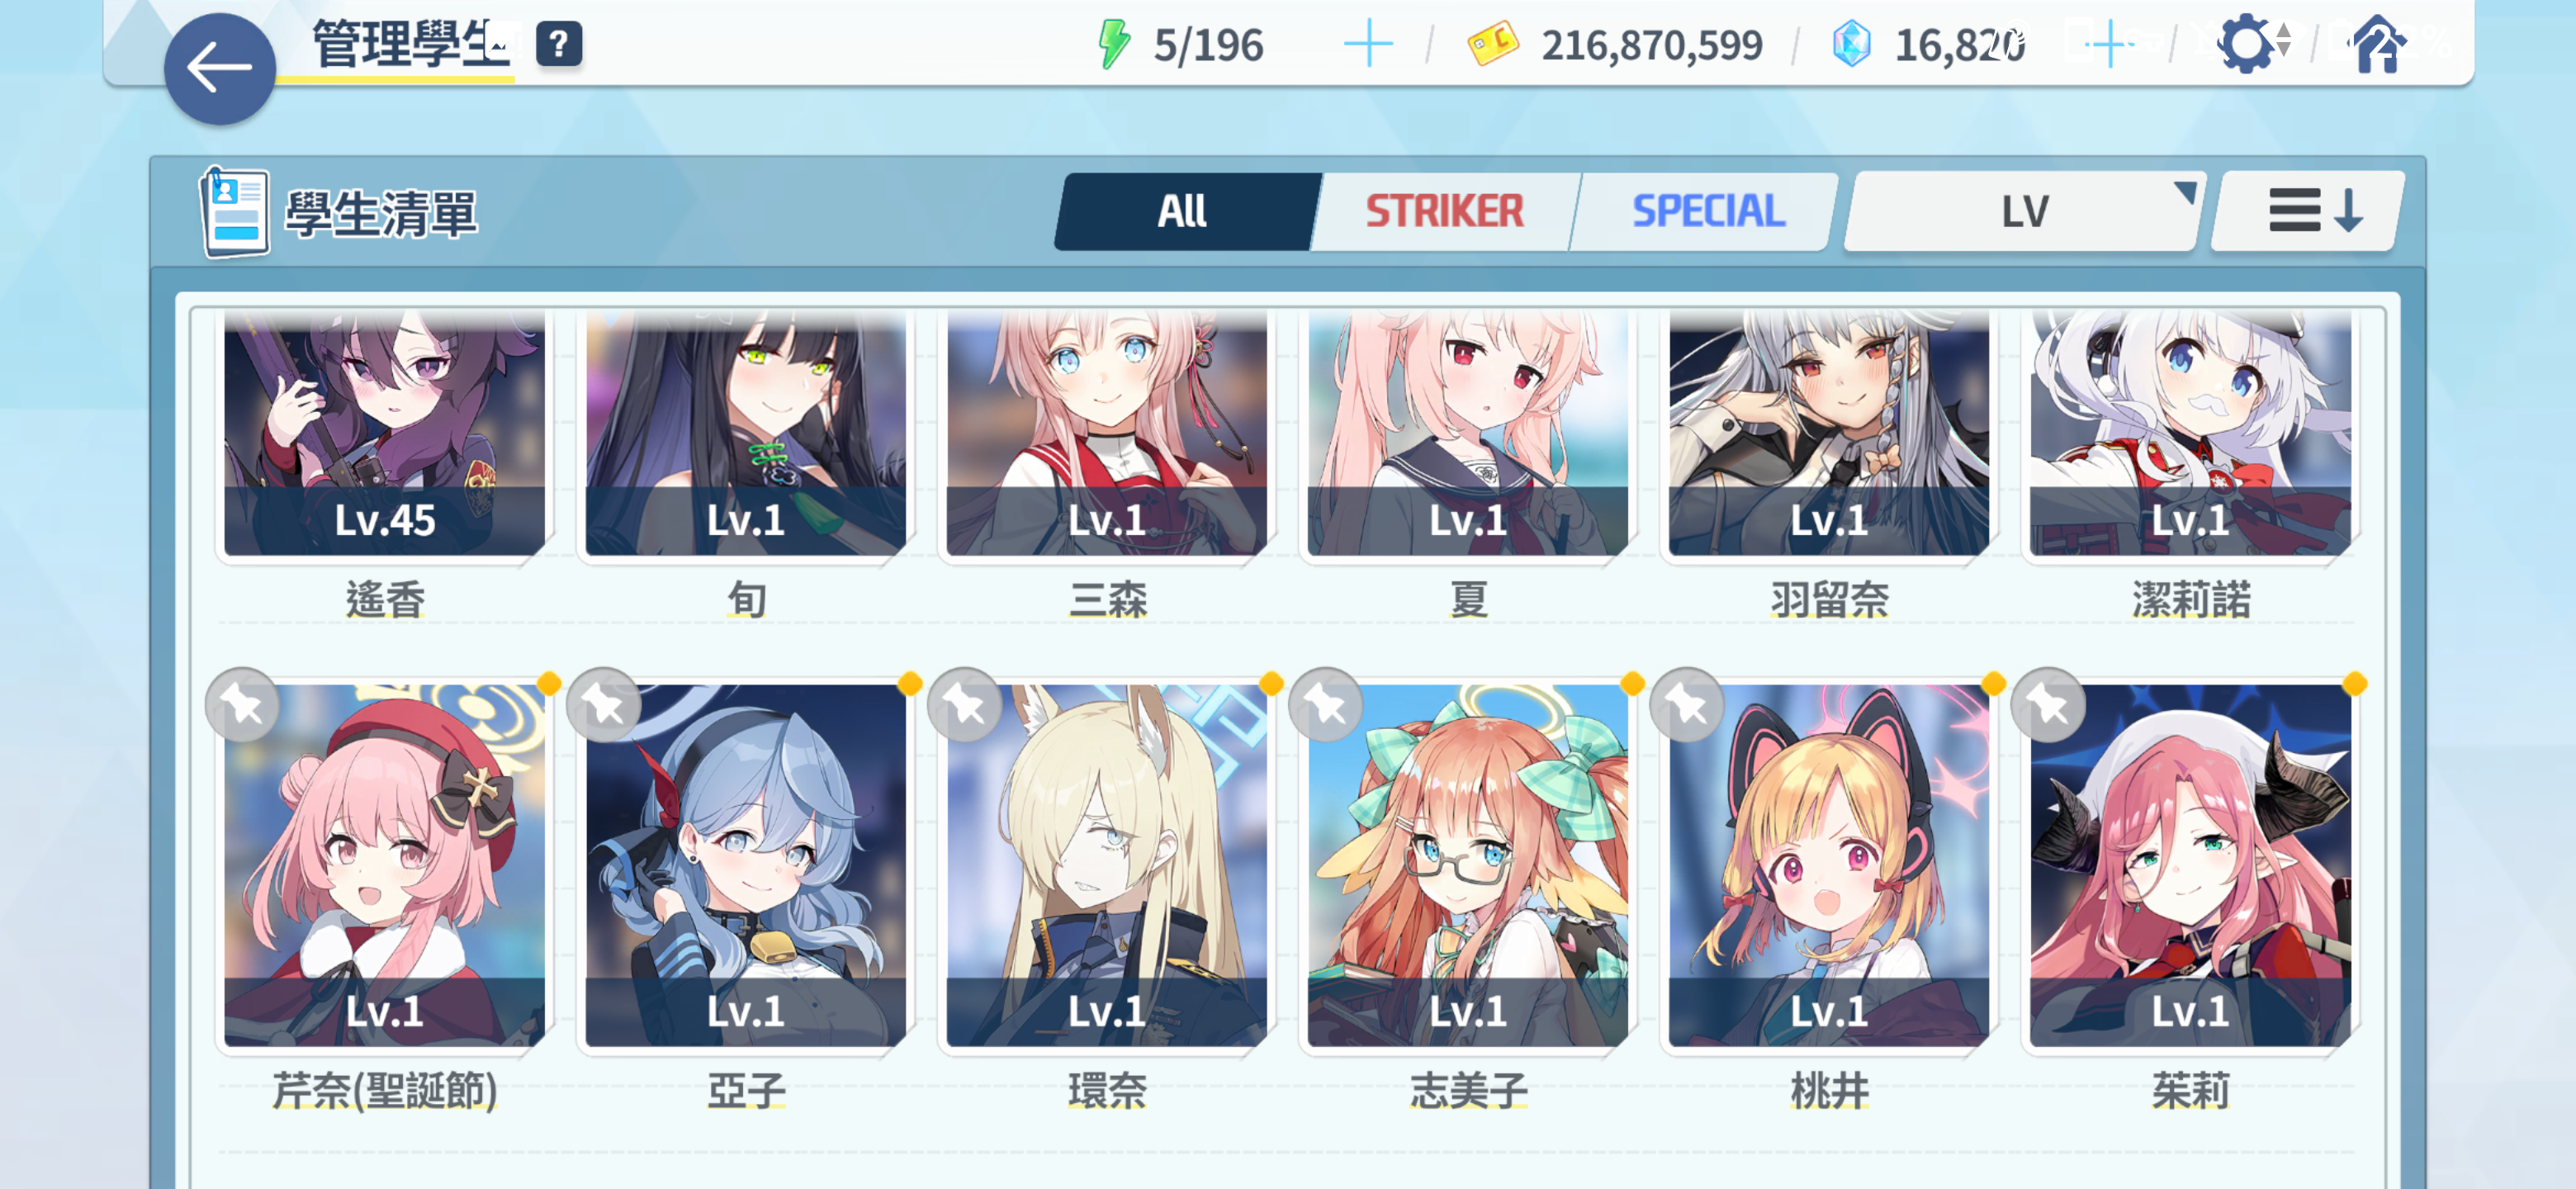Go to the home lobby icon

(2378, 45)
